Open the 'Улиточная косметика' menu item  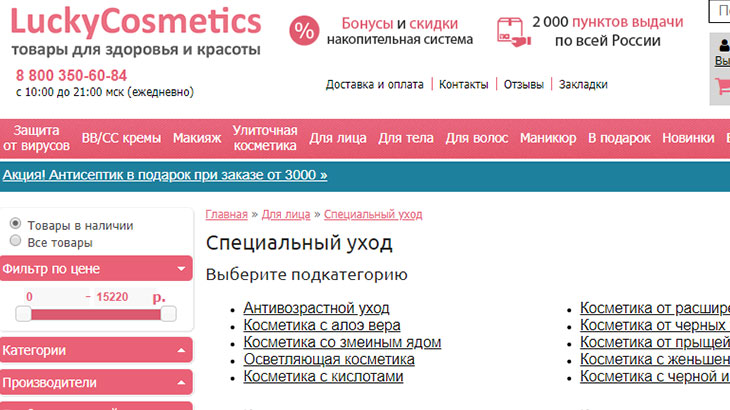tap(265, 138)
